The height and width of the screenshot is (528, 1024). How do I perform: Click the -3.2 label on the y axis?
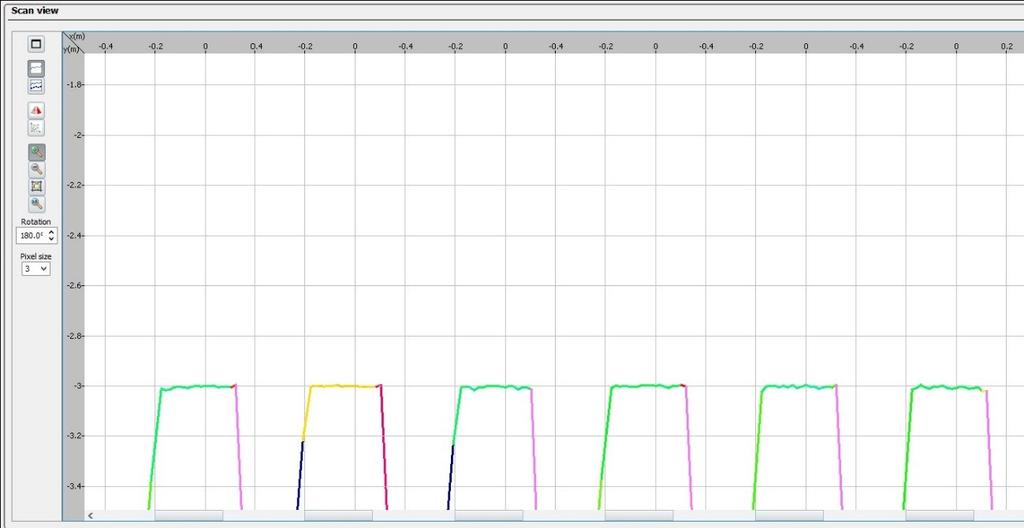point(75,436)
